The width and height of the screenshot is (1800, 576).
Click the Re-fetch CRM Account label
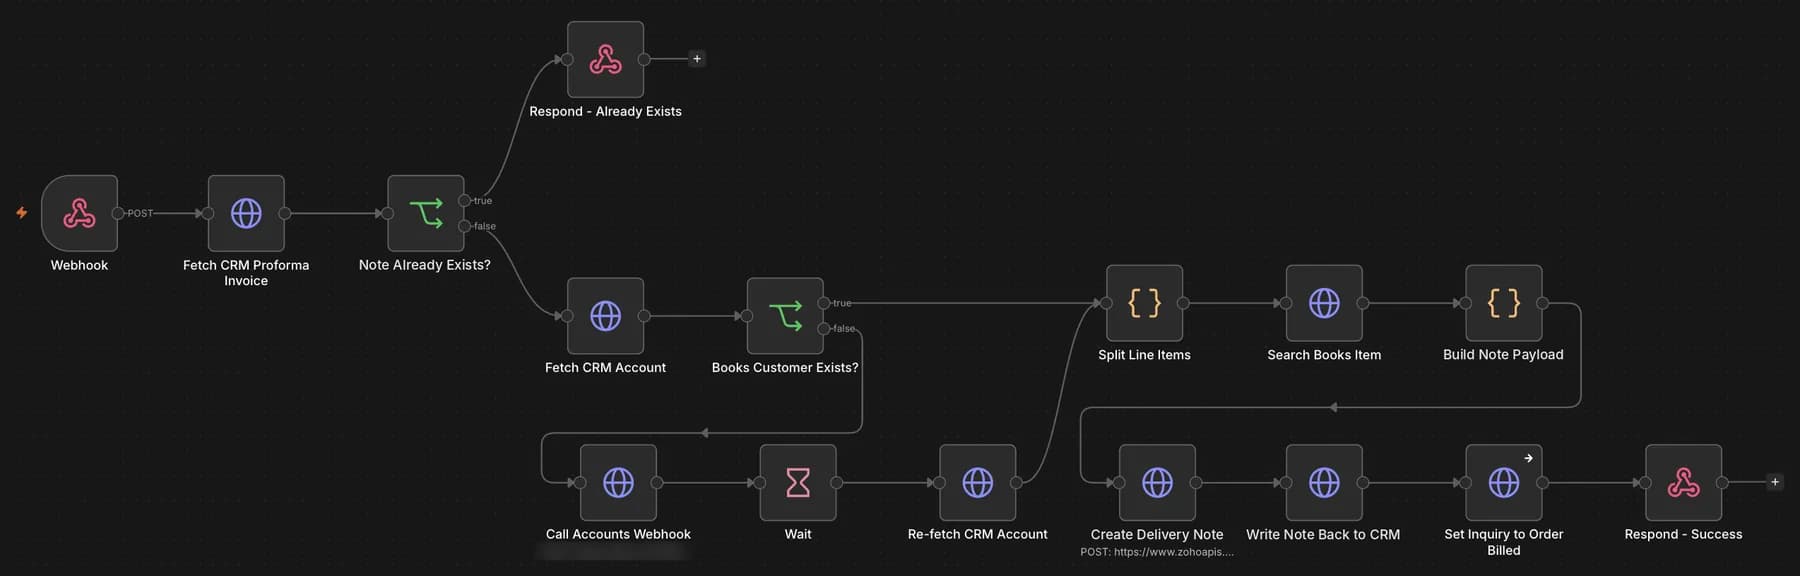(977, 534)
